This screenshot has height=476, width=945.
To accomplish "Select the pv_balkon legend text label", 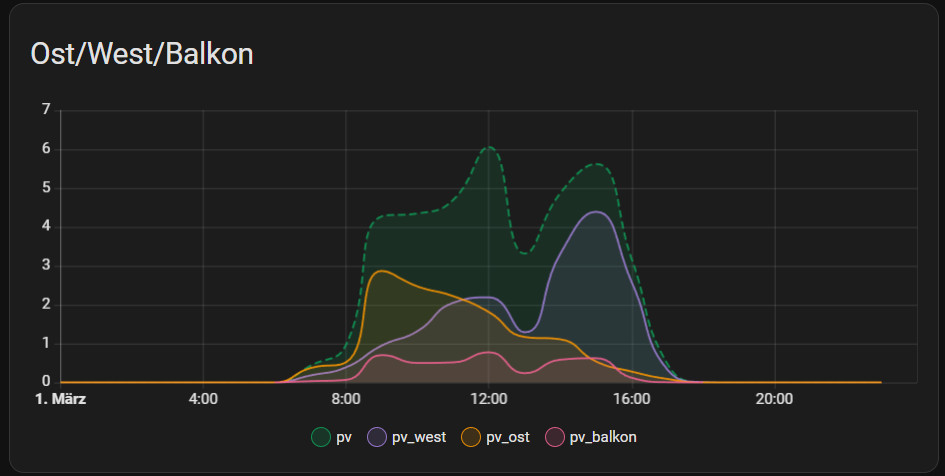I will 602,437.
